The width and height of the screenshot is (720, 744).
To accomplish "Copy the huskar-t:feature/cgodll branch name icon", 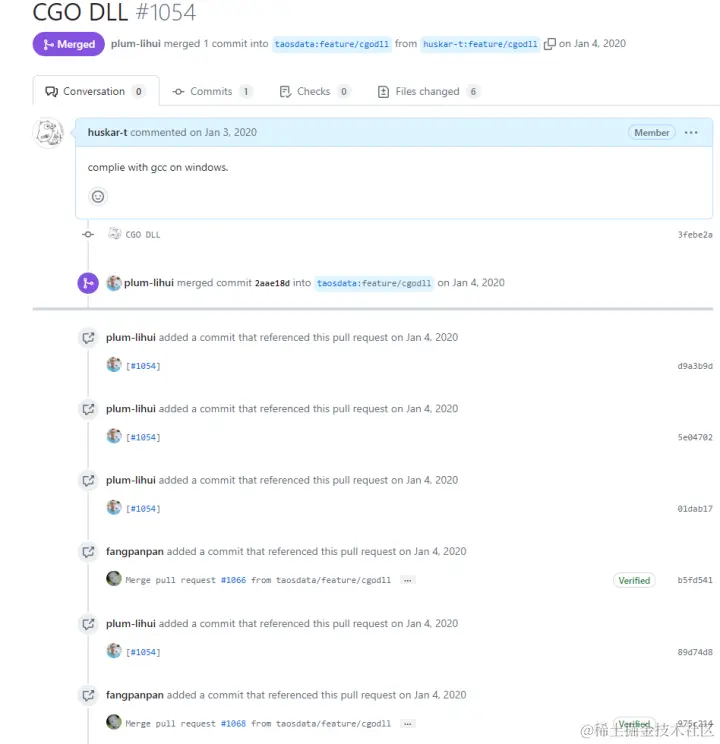I will (549, 44).
